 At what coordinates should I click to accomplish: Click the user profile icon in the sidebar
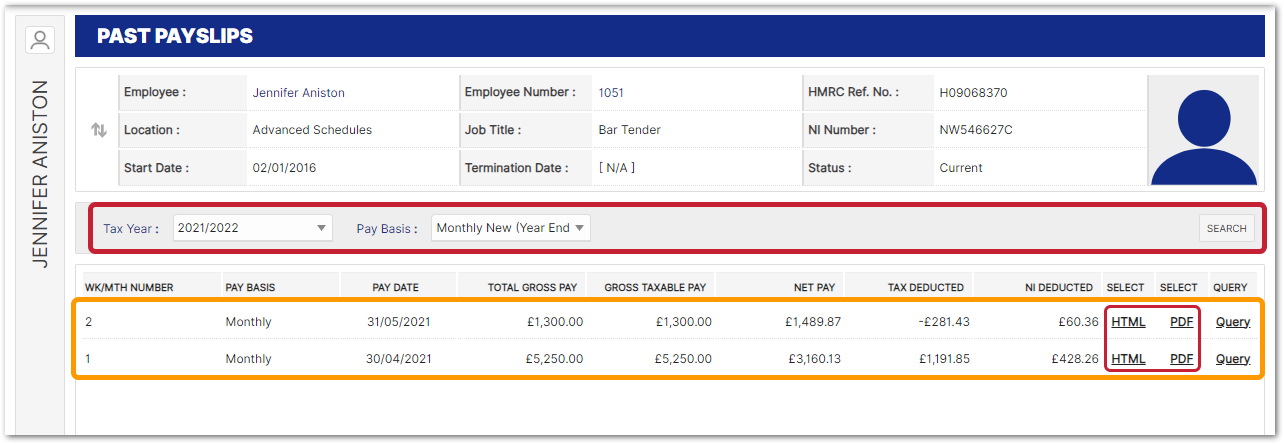click(40, 40)
